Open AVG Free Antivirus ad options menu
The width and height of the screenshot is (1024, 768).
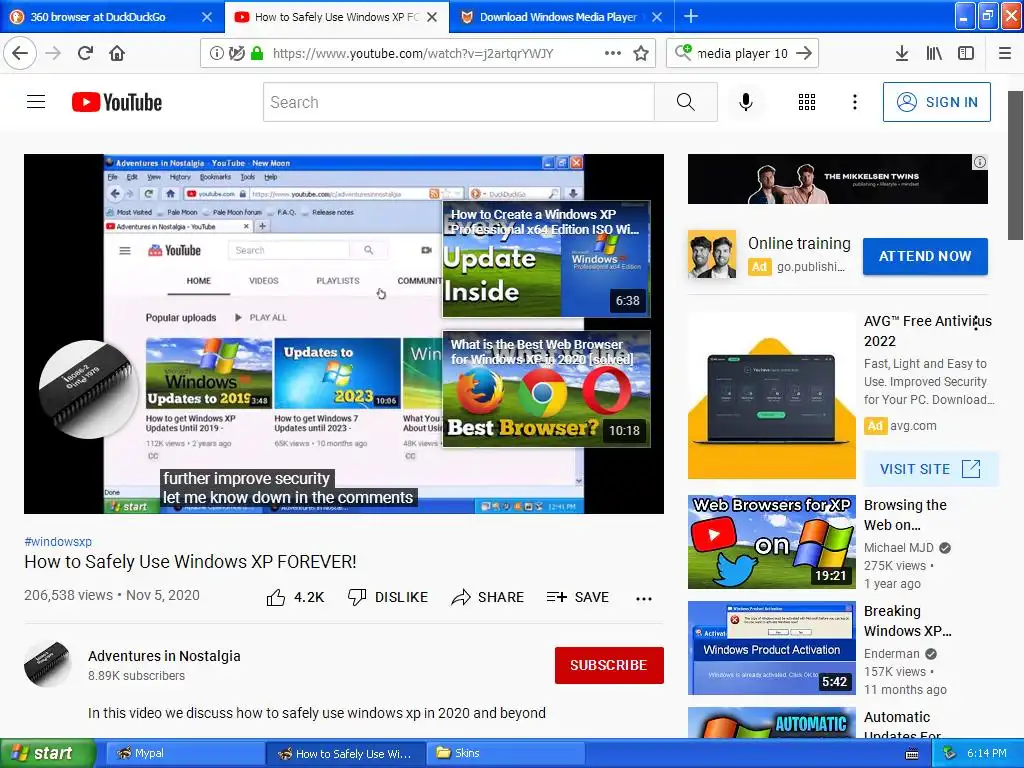pos(976,324)
